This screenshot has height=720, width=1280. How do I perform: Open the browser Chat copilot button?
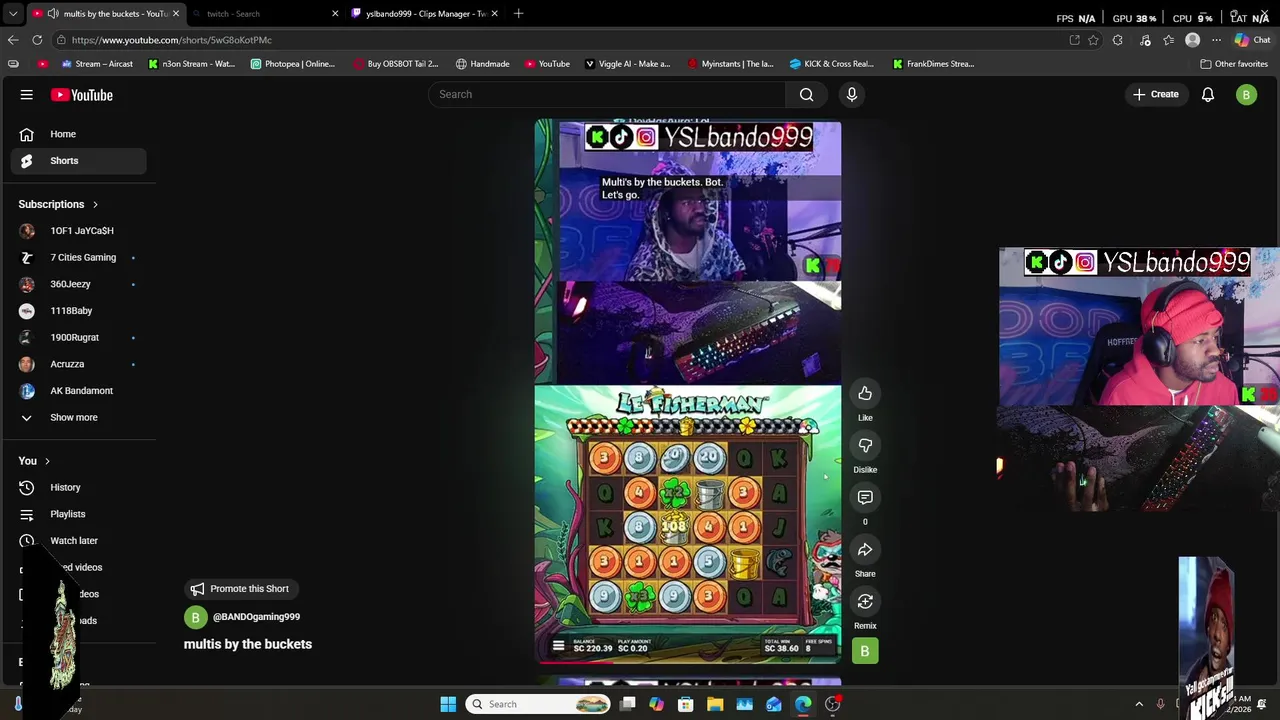pos(1251,40)
